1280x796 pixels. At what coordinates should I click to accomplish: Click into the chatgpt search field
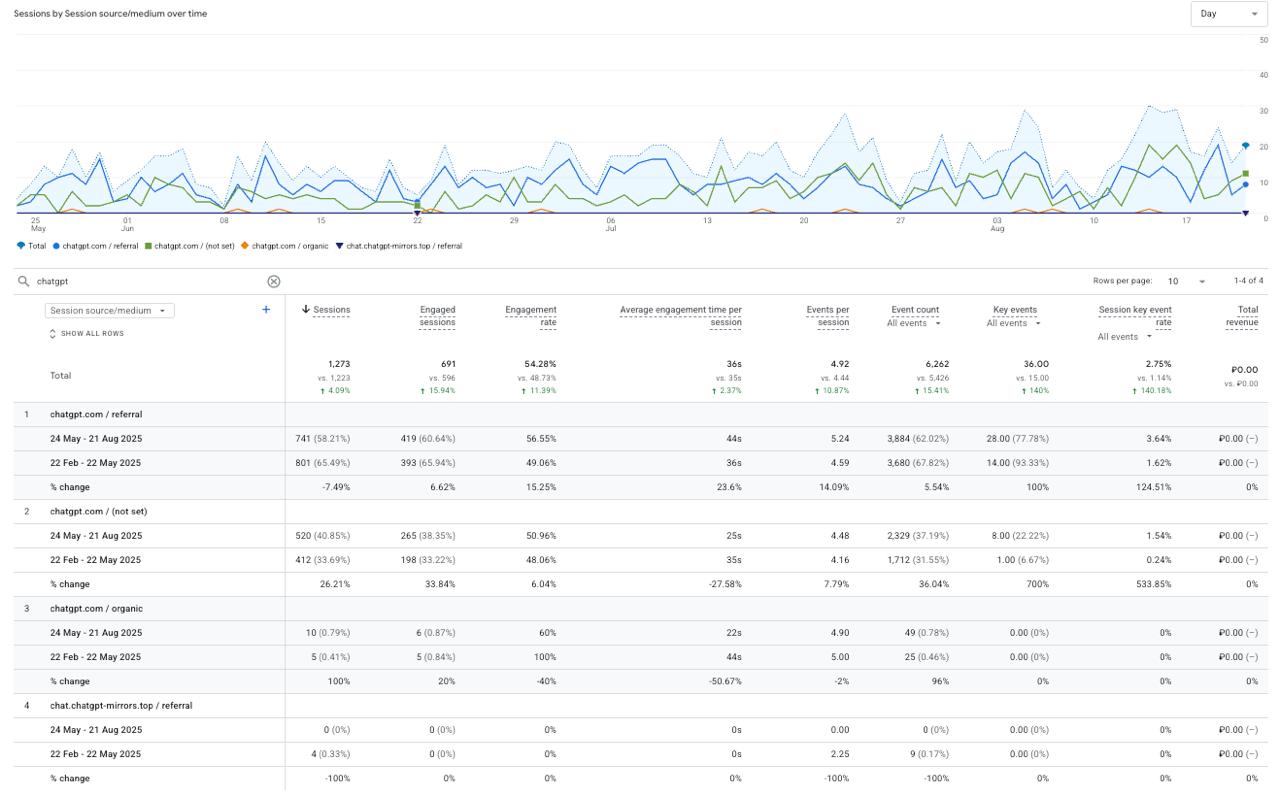click(x=150, y=282)
